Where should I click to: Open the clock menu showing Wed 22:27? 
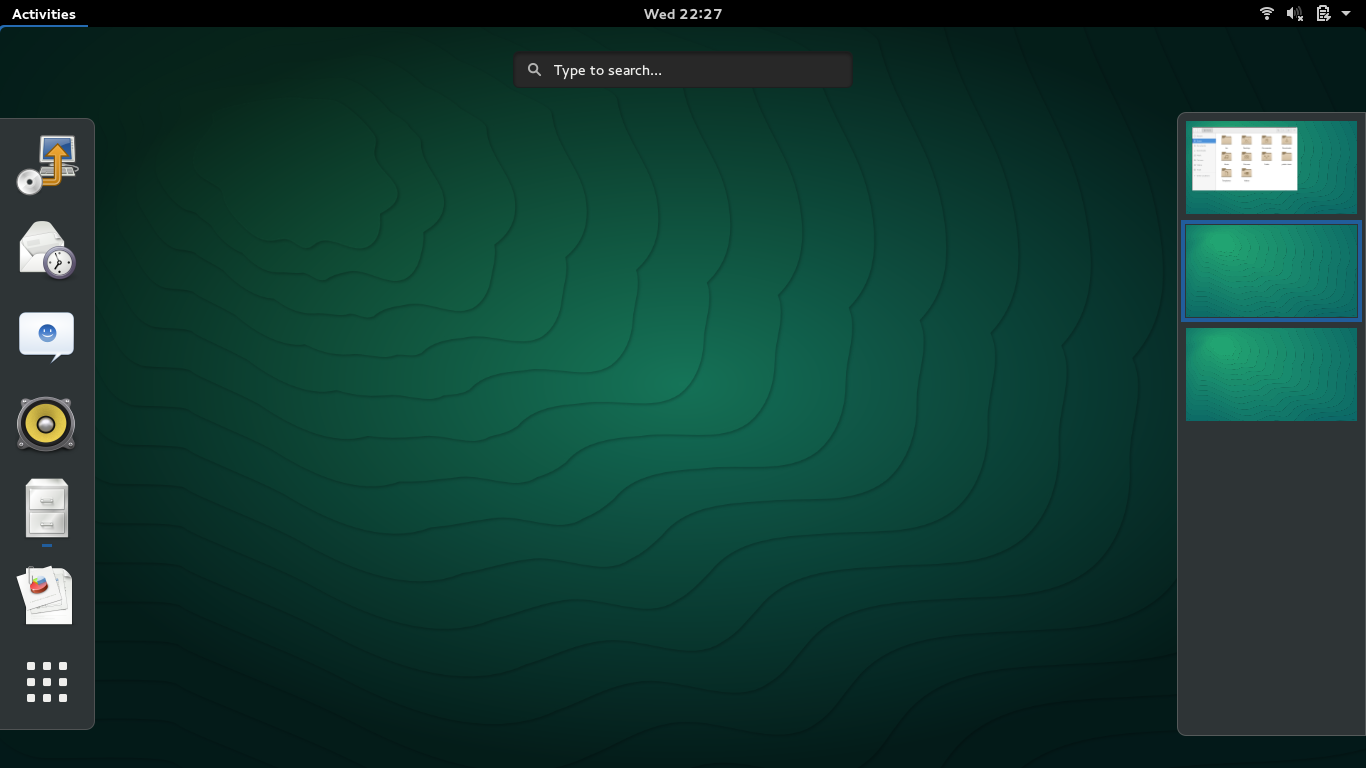[683, 14]
